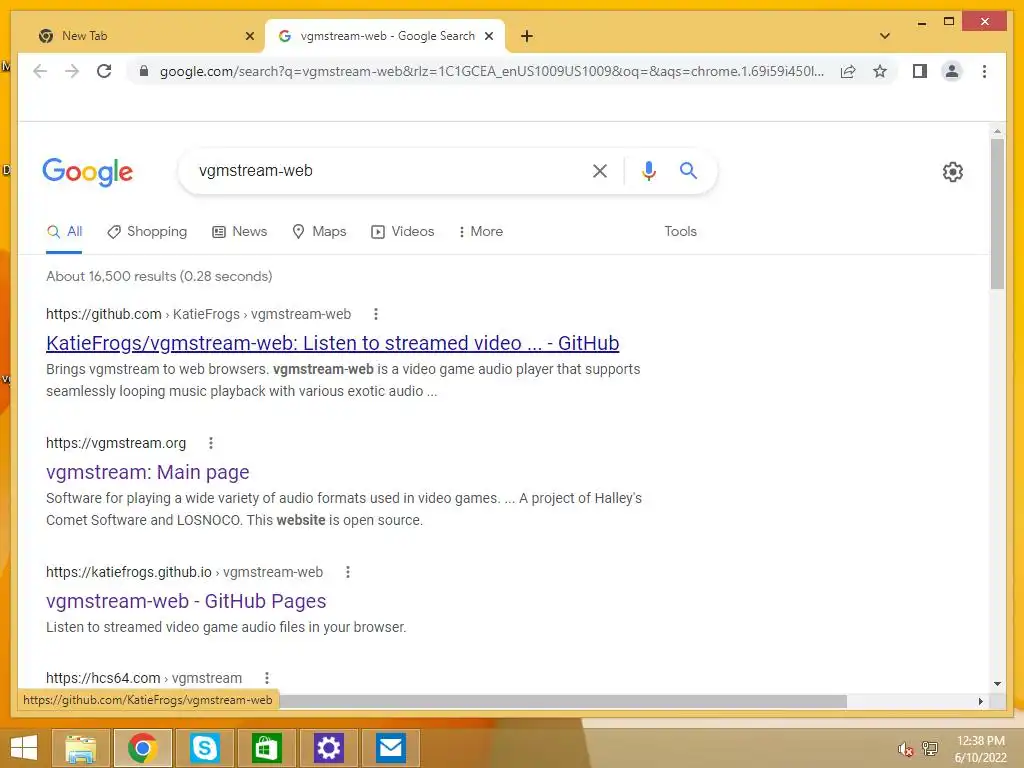The height and width of the screenshot is (768, 1024).
Task: Open File Explorer from taskbar
Action: tap(80, 748)
